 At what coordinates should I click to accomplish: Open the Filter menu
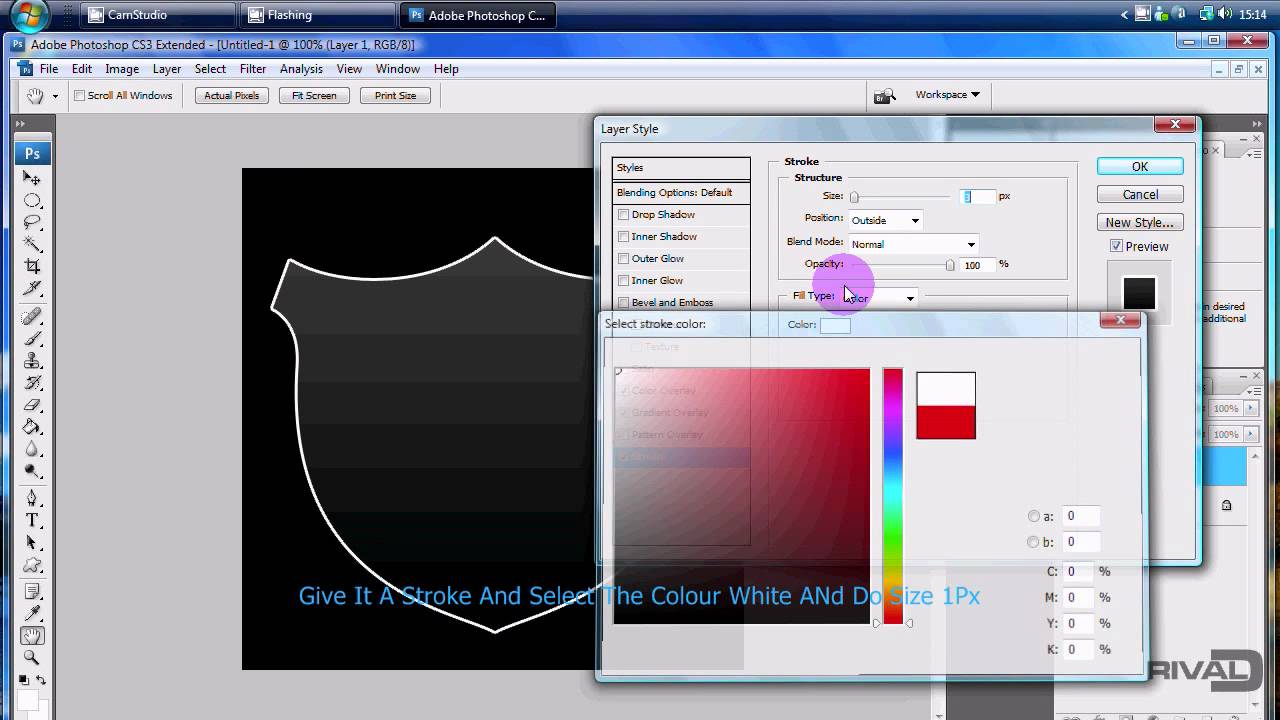(x=253, y=69)
